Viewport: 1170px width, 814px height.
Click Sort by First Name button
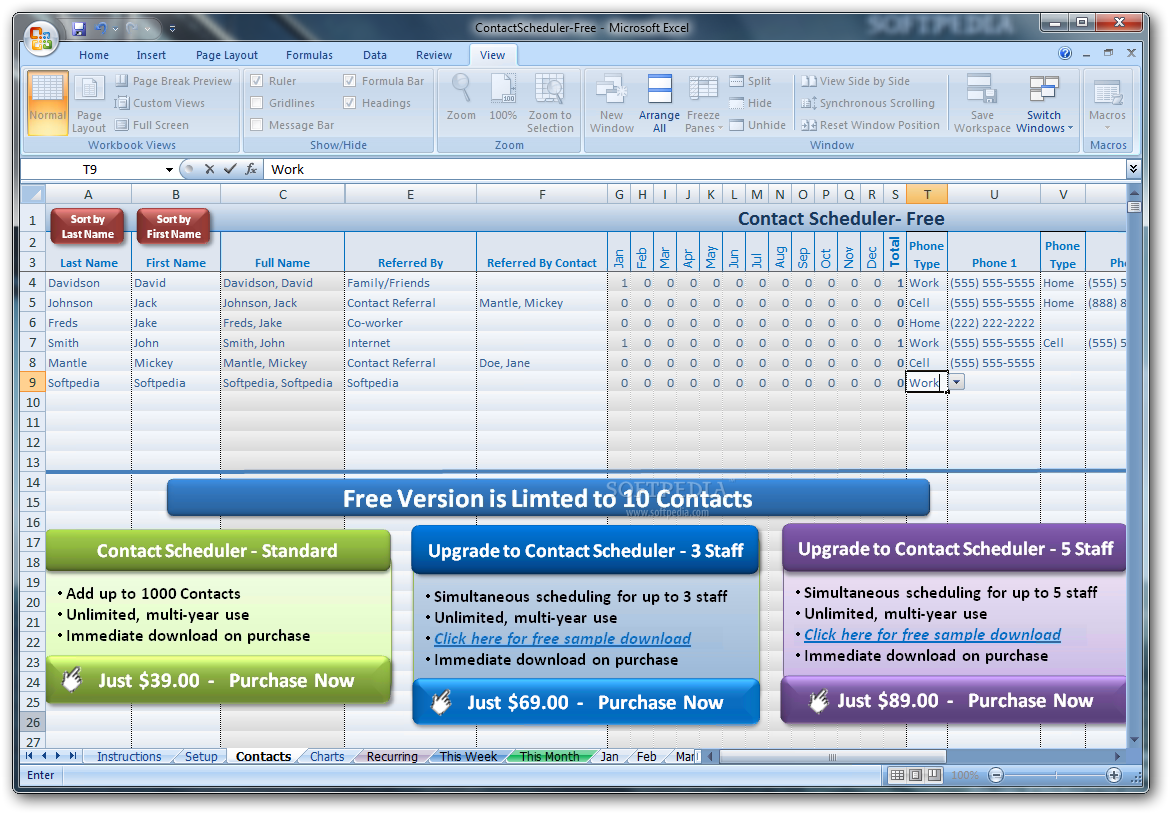(174, 226)
